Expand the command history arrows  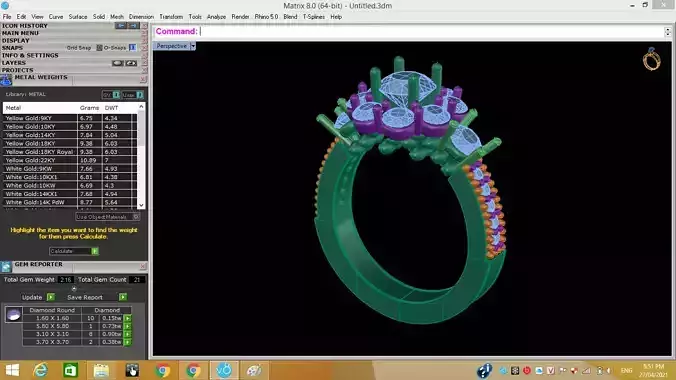click(x=668, y=31)
